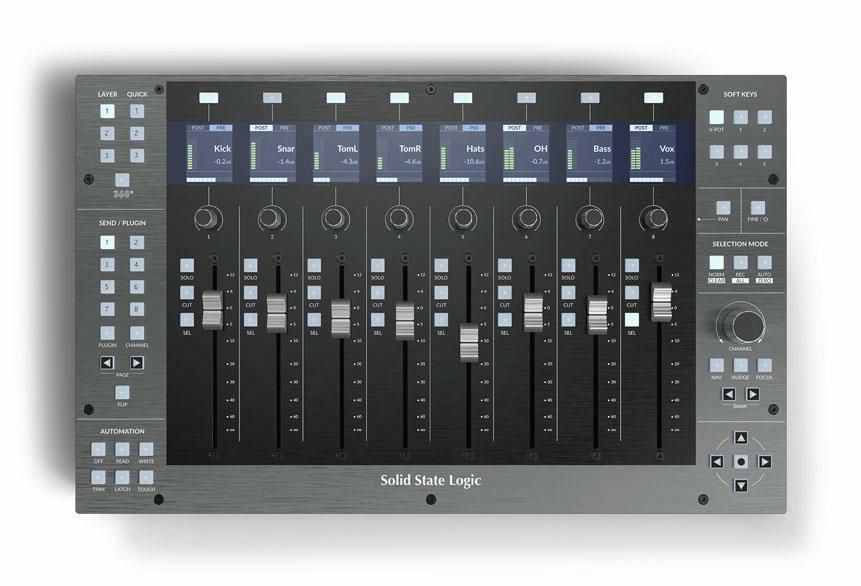
Task: Click the Bank left arrow button
Action: [x=729, y=394]
